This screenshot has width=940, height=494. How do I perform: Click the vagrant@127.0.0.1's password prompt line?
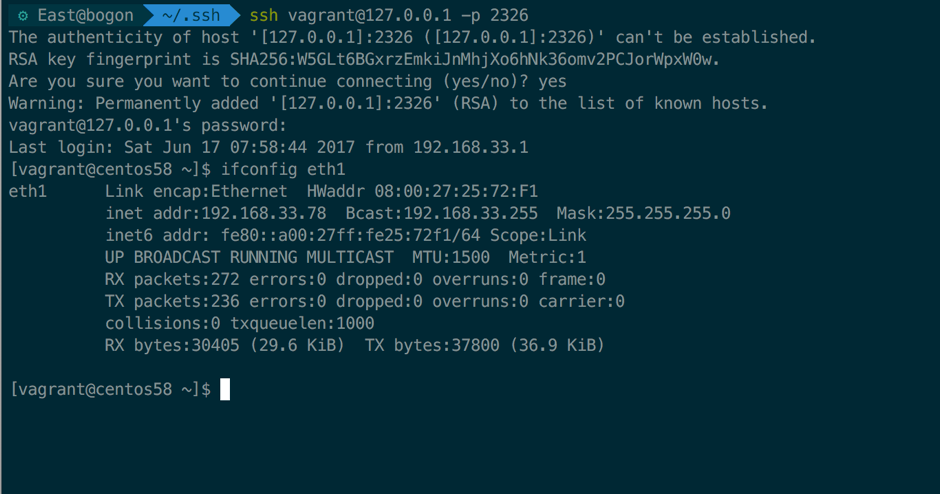click(147, 125)
